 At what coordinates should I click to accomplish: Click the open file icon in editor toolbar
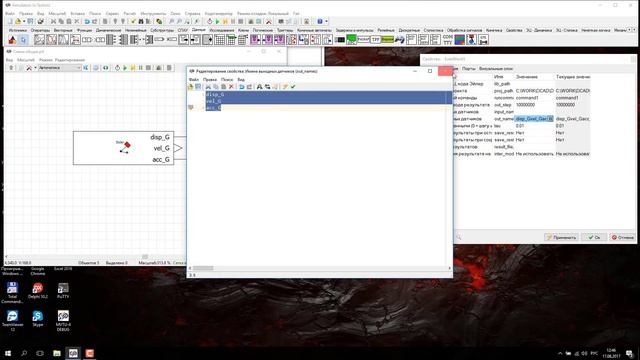(x=190, y=87)
